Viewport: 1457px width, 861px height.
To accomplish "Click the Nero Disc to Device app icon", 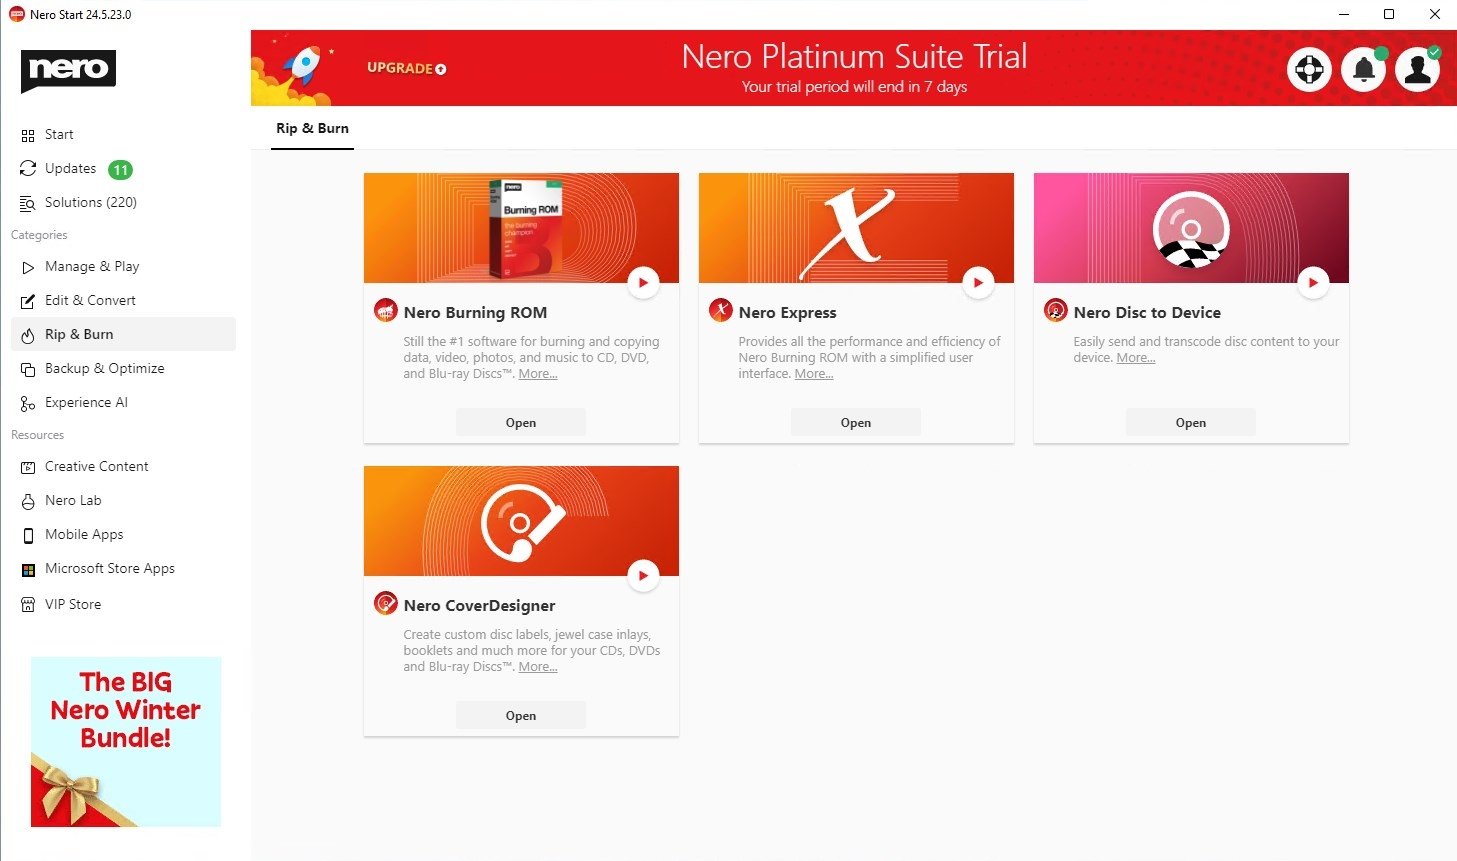I will (1055, 311).
